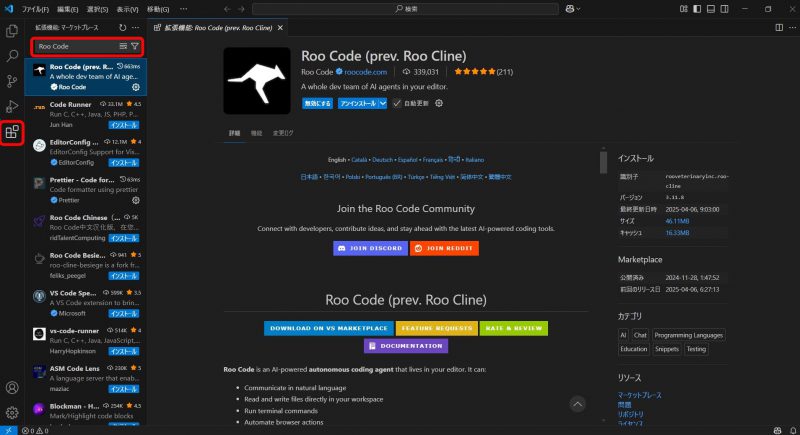Click Download on VS Marketplace badge
This screenshot has height=435, width=800.
(x=329, y=328)
